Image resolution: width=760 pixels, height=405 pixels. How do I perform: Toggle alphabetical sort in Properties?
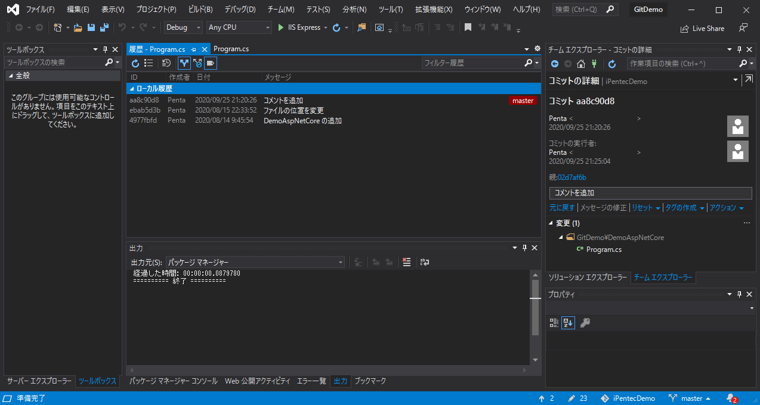568,323
